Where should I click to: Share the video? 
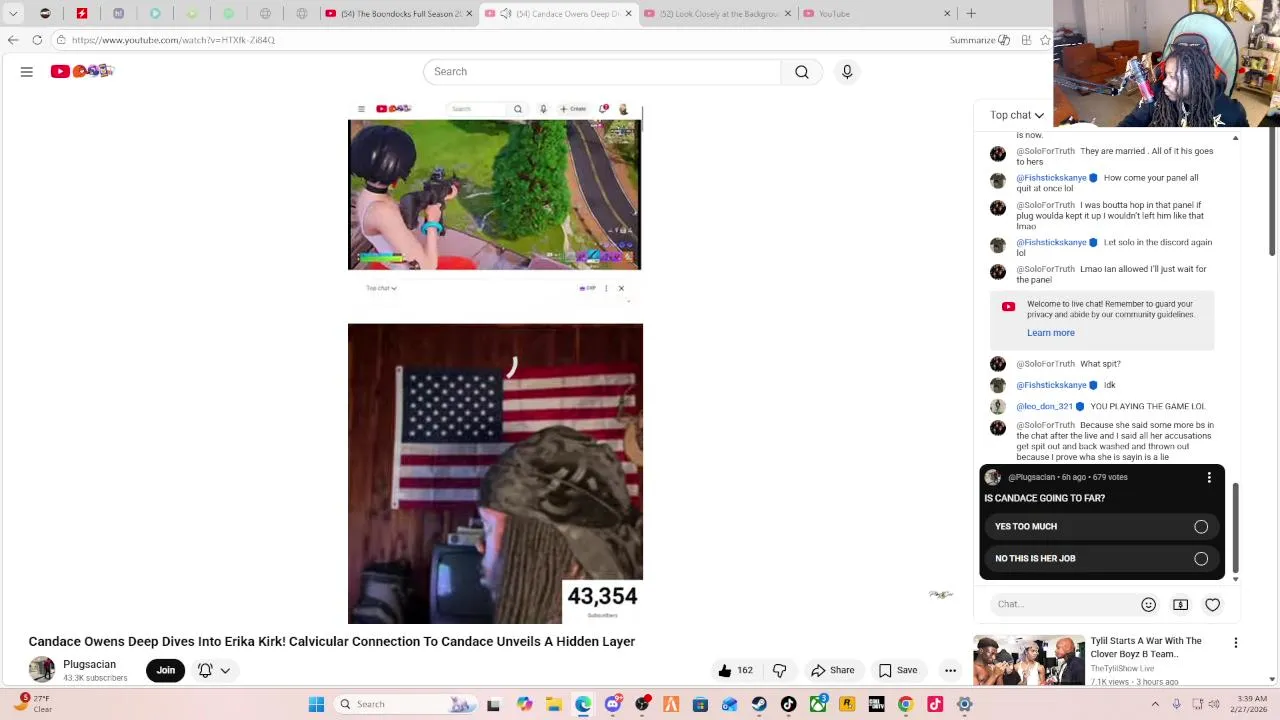click(833, 670)
